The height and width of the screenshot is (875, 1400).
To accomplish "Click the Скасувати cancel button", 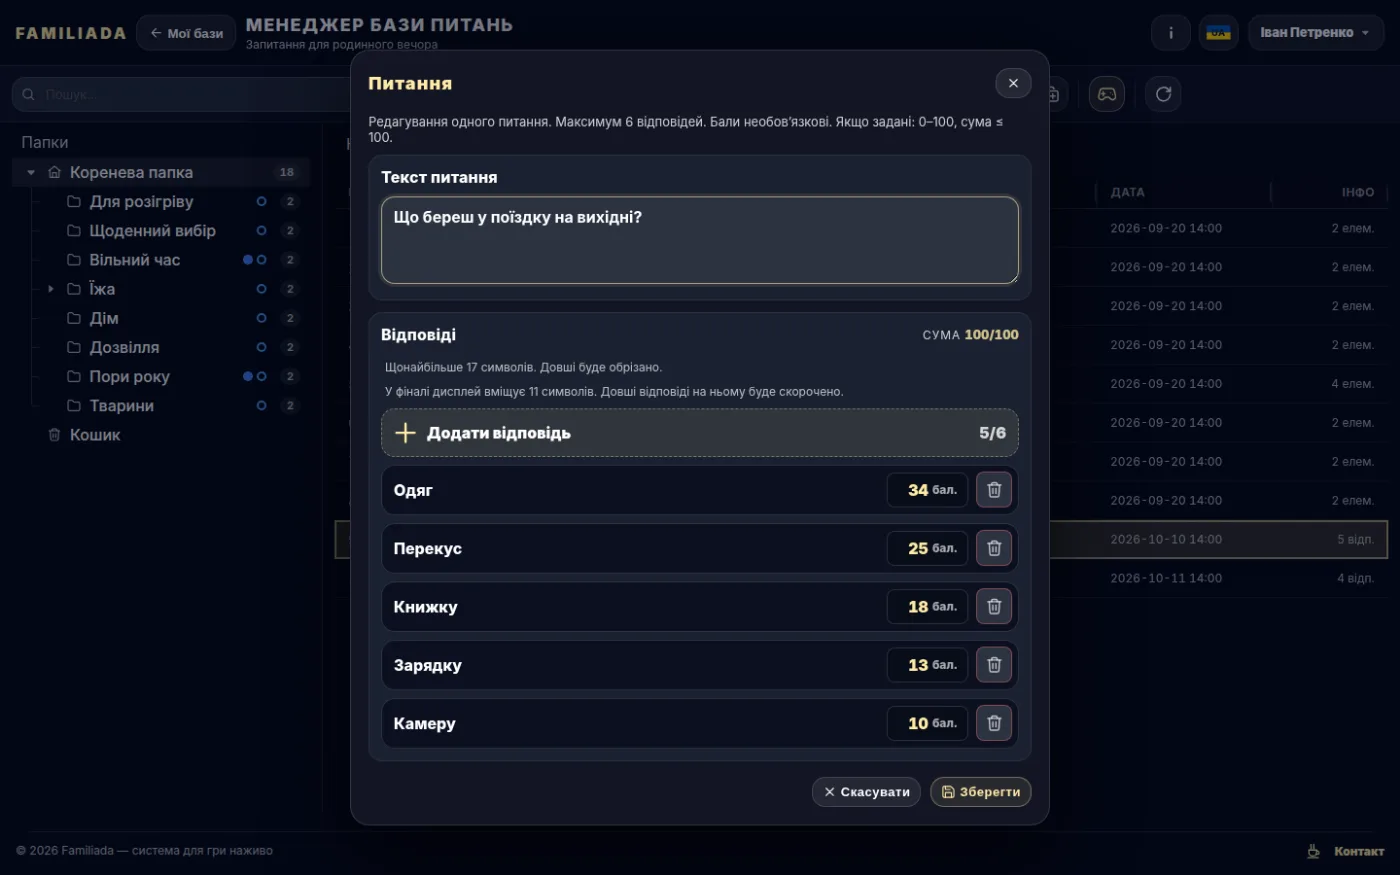I will tap(866, 792).
